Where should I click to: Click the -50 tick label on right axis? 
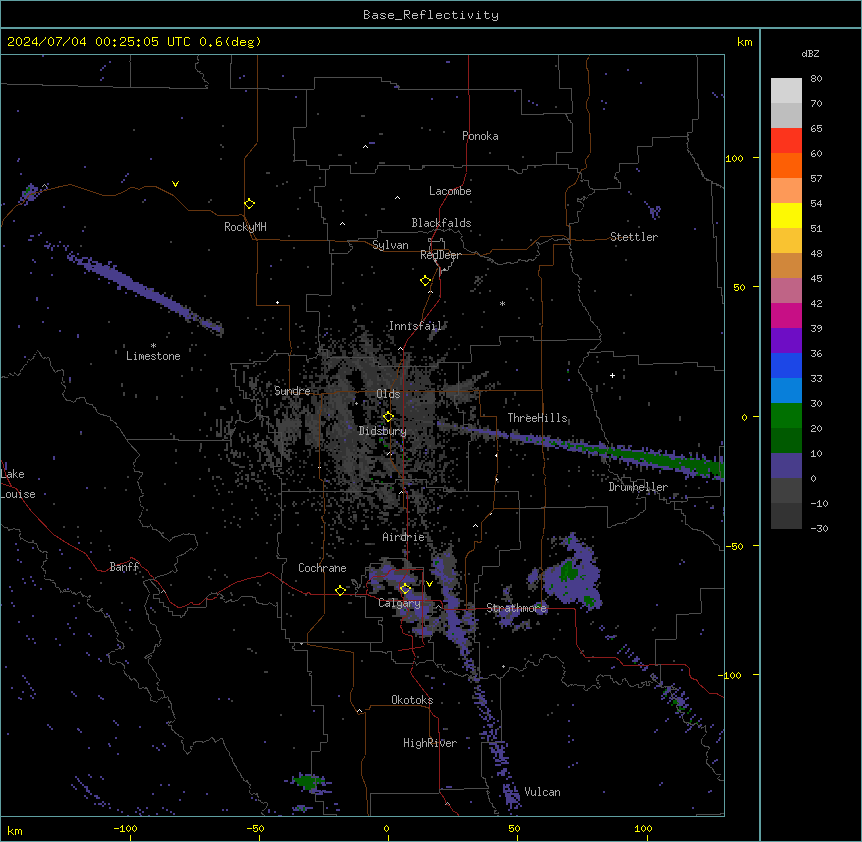(734, 546)
